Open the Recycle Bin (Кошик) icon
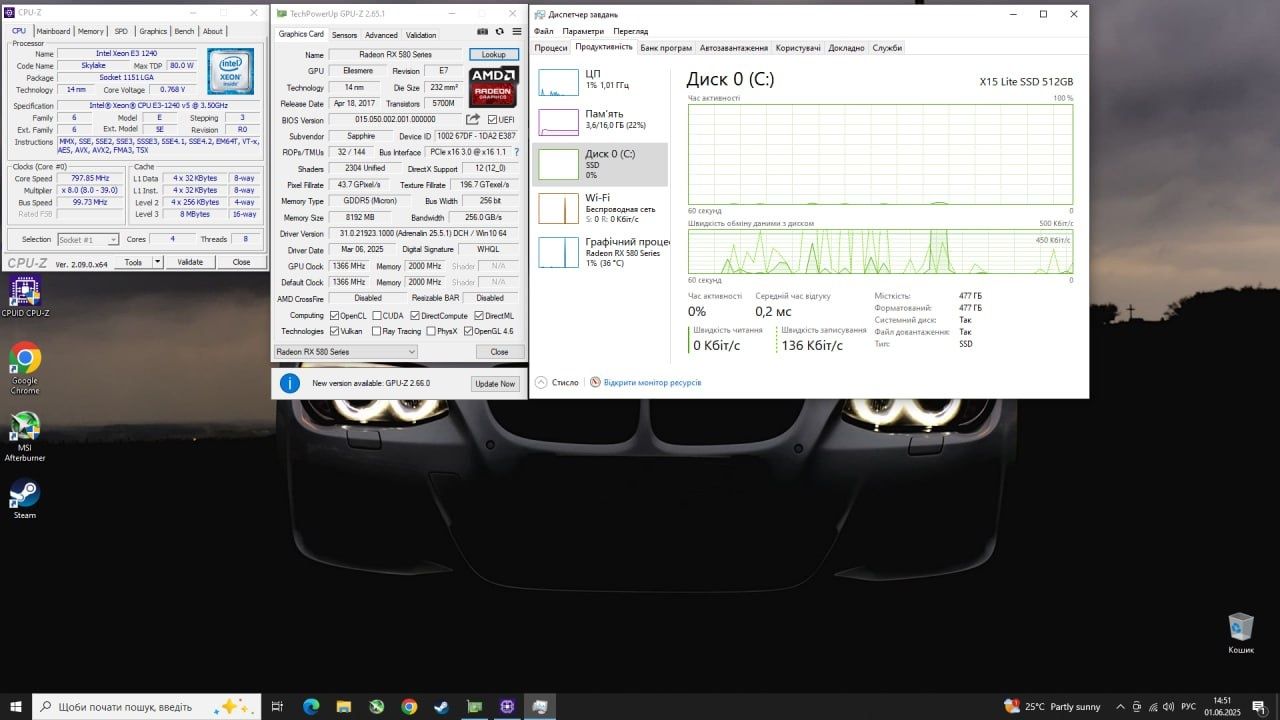The width and height of the screenshot is (1280, 720). click(1241, 633)
